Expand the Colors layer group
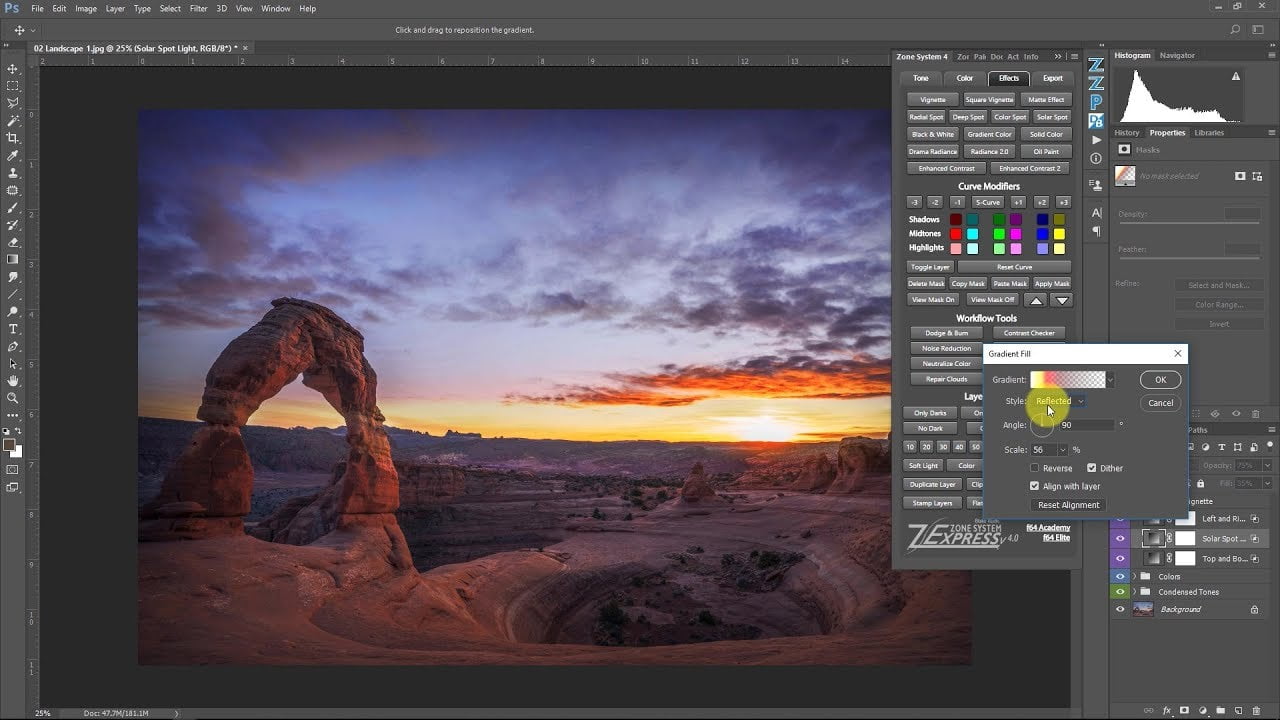 tap(1135, 576)
